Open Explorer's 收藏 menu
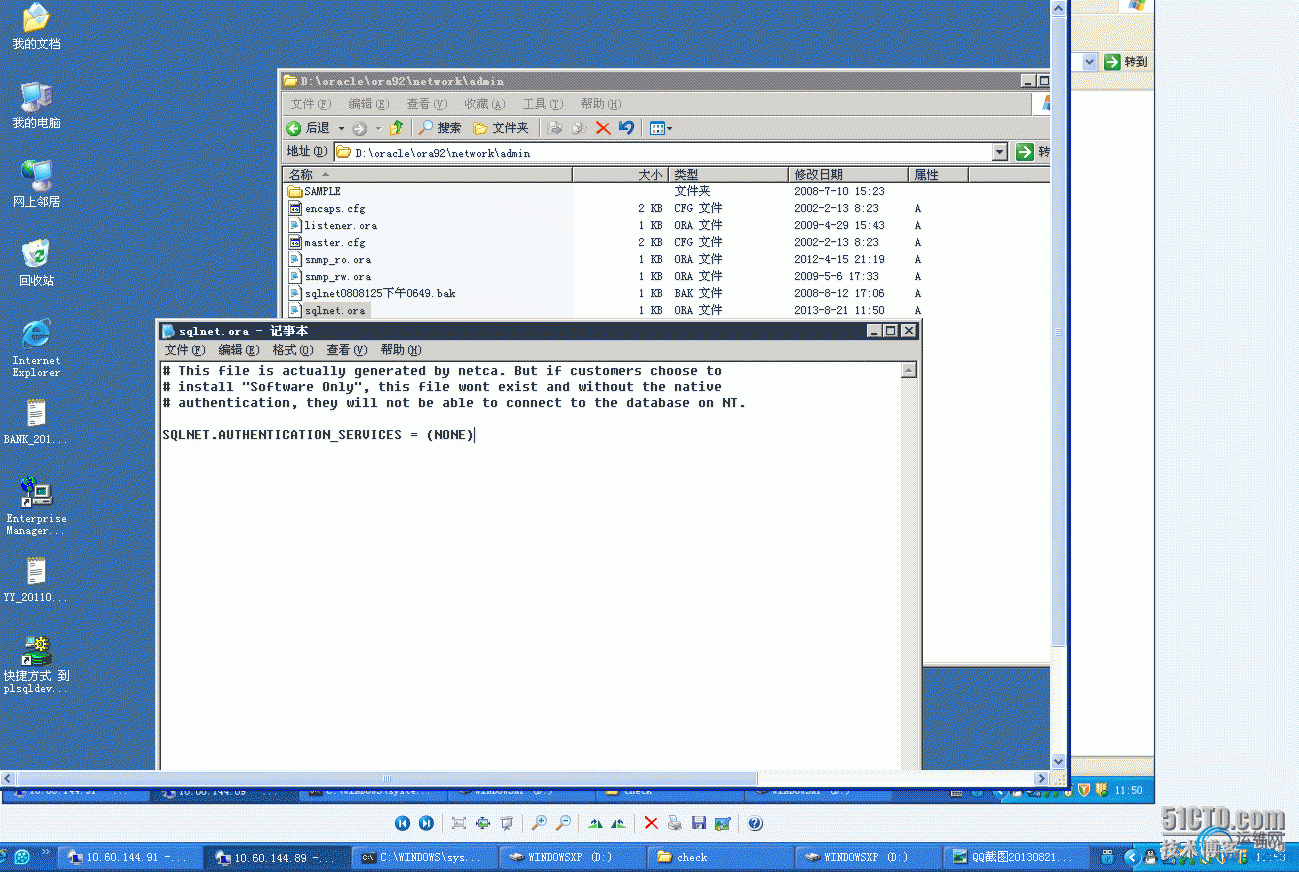Viewport: 1299px width, 872px height. [484, 104]
